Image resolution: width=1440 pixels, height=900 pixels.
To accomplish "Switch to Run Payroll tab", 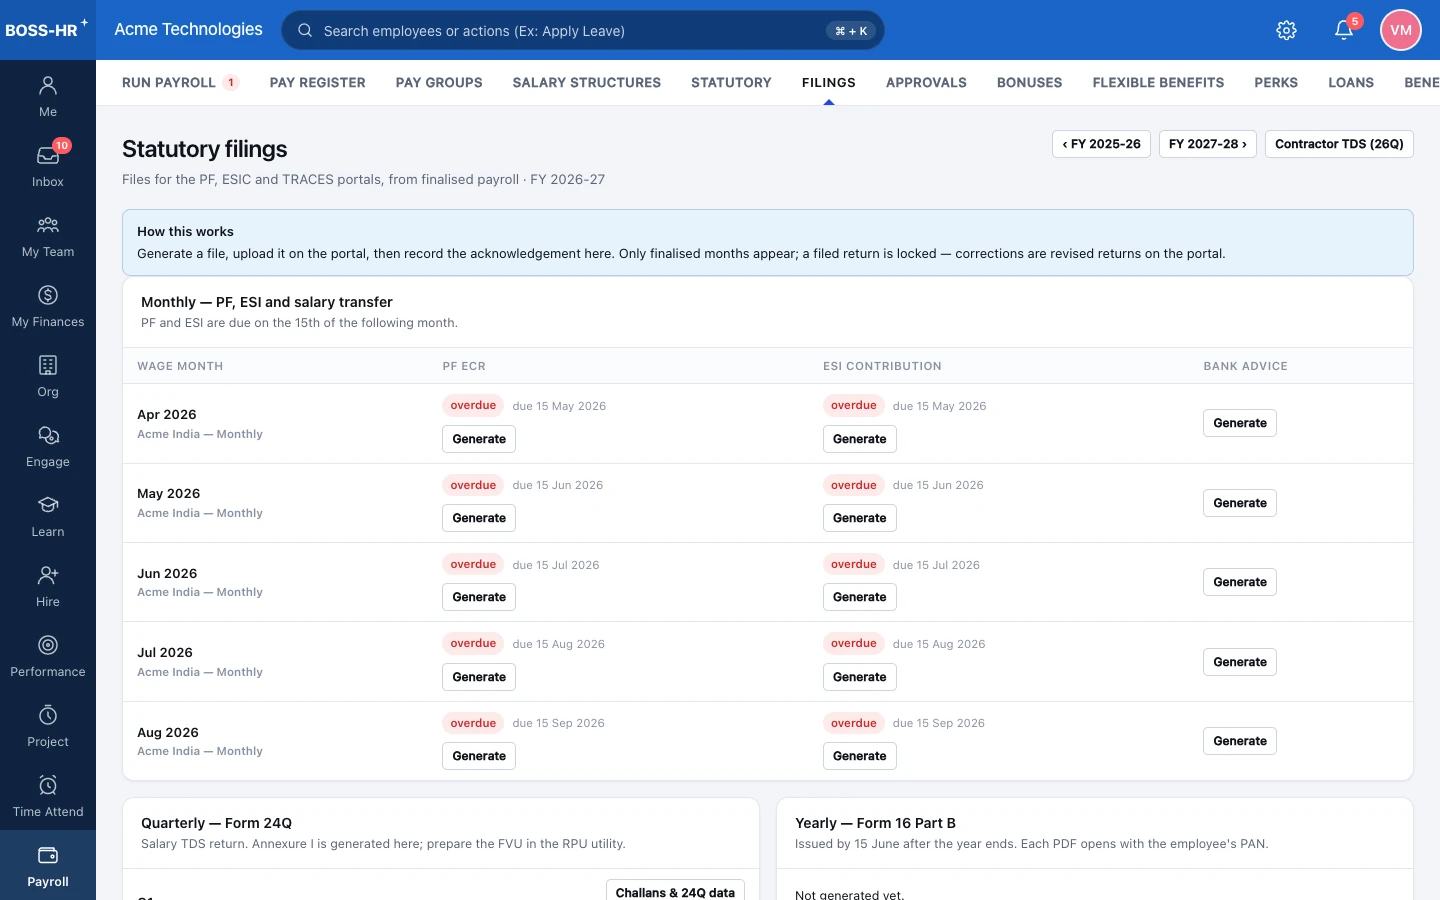I will pos(180,83).
